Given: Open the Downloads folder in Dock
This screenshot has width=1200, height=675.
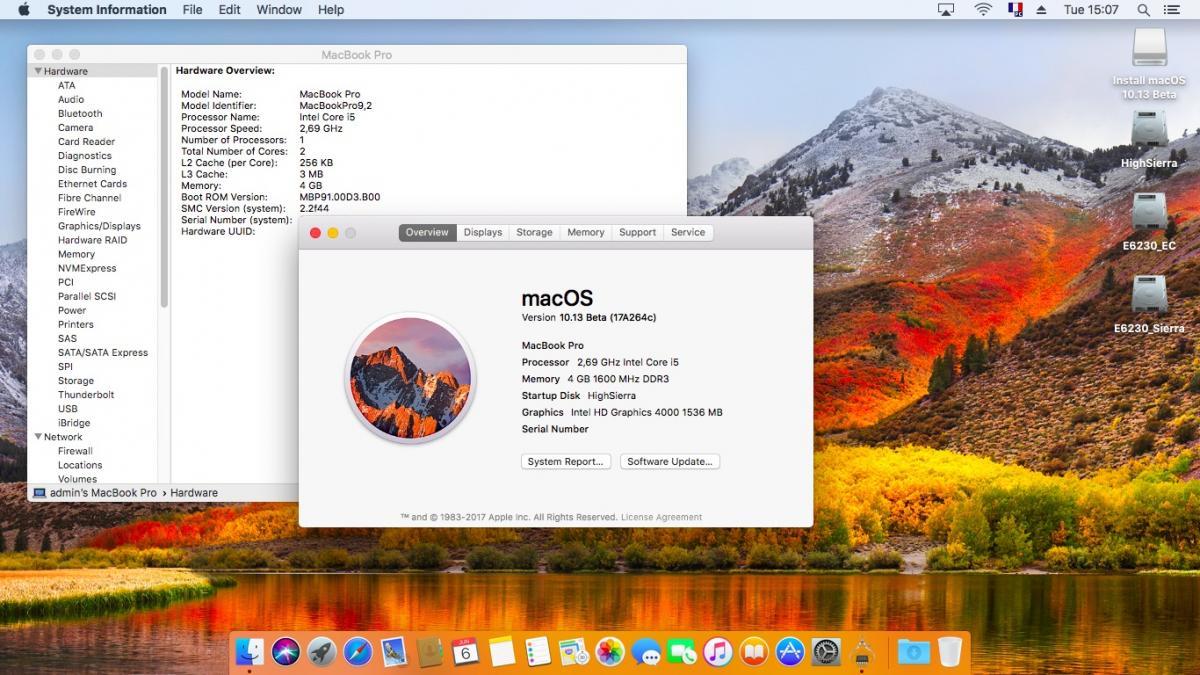Looking at the screenshot, I should [913, 652].
